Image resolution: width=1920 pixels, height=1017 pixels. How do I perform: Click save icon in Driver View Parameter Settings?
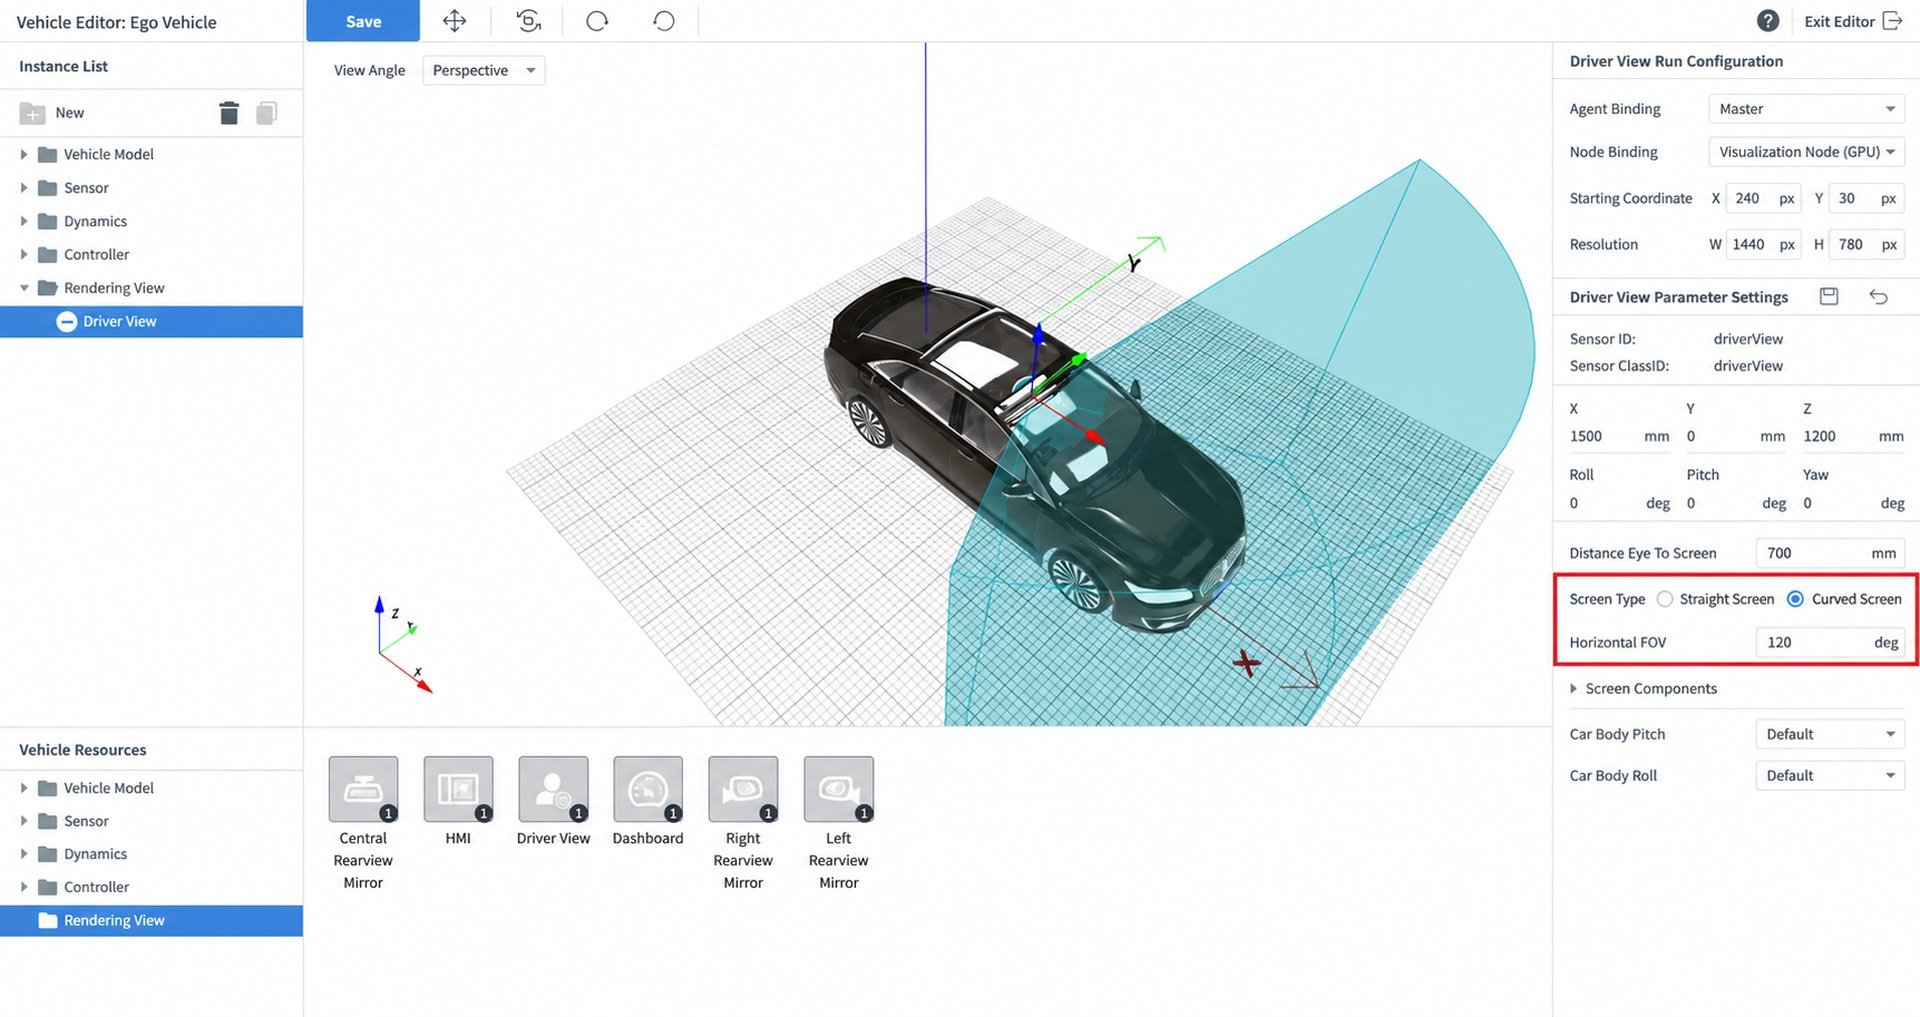pyautogui.click(x=1829, y=296)
